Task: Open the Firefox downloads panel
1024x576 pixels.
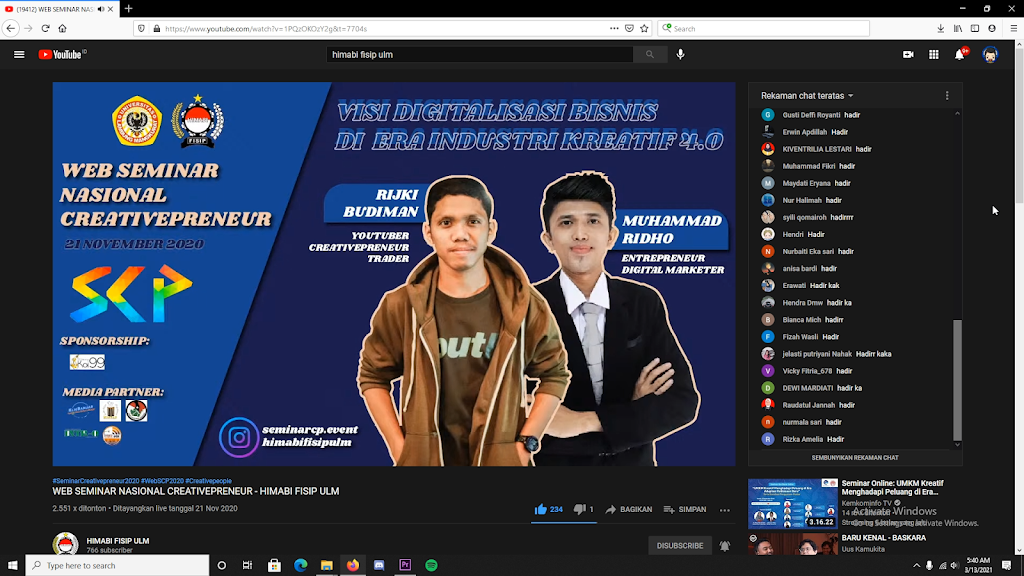Action: click(x=940, y=29)
